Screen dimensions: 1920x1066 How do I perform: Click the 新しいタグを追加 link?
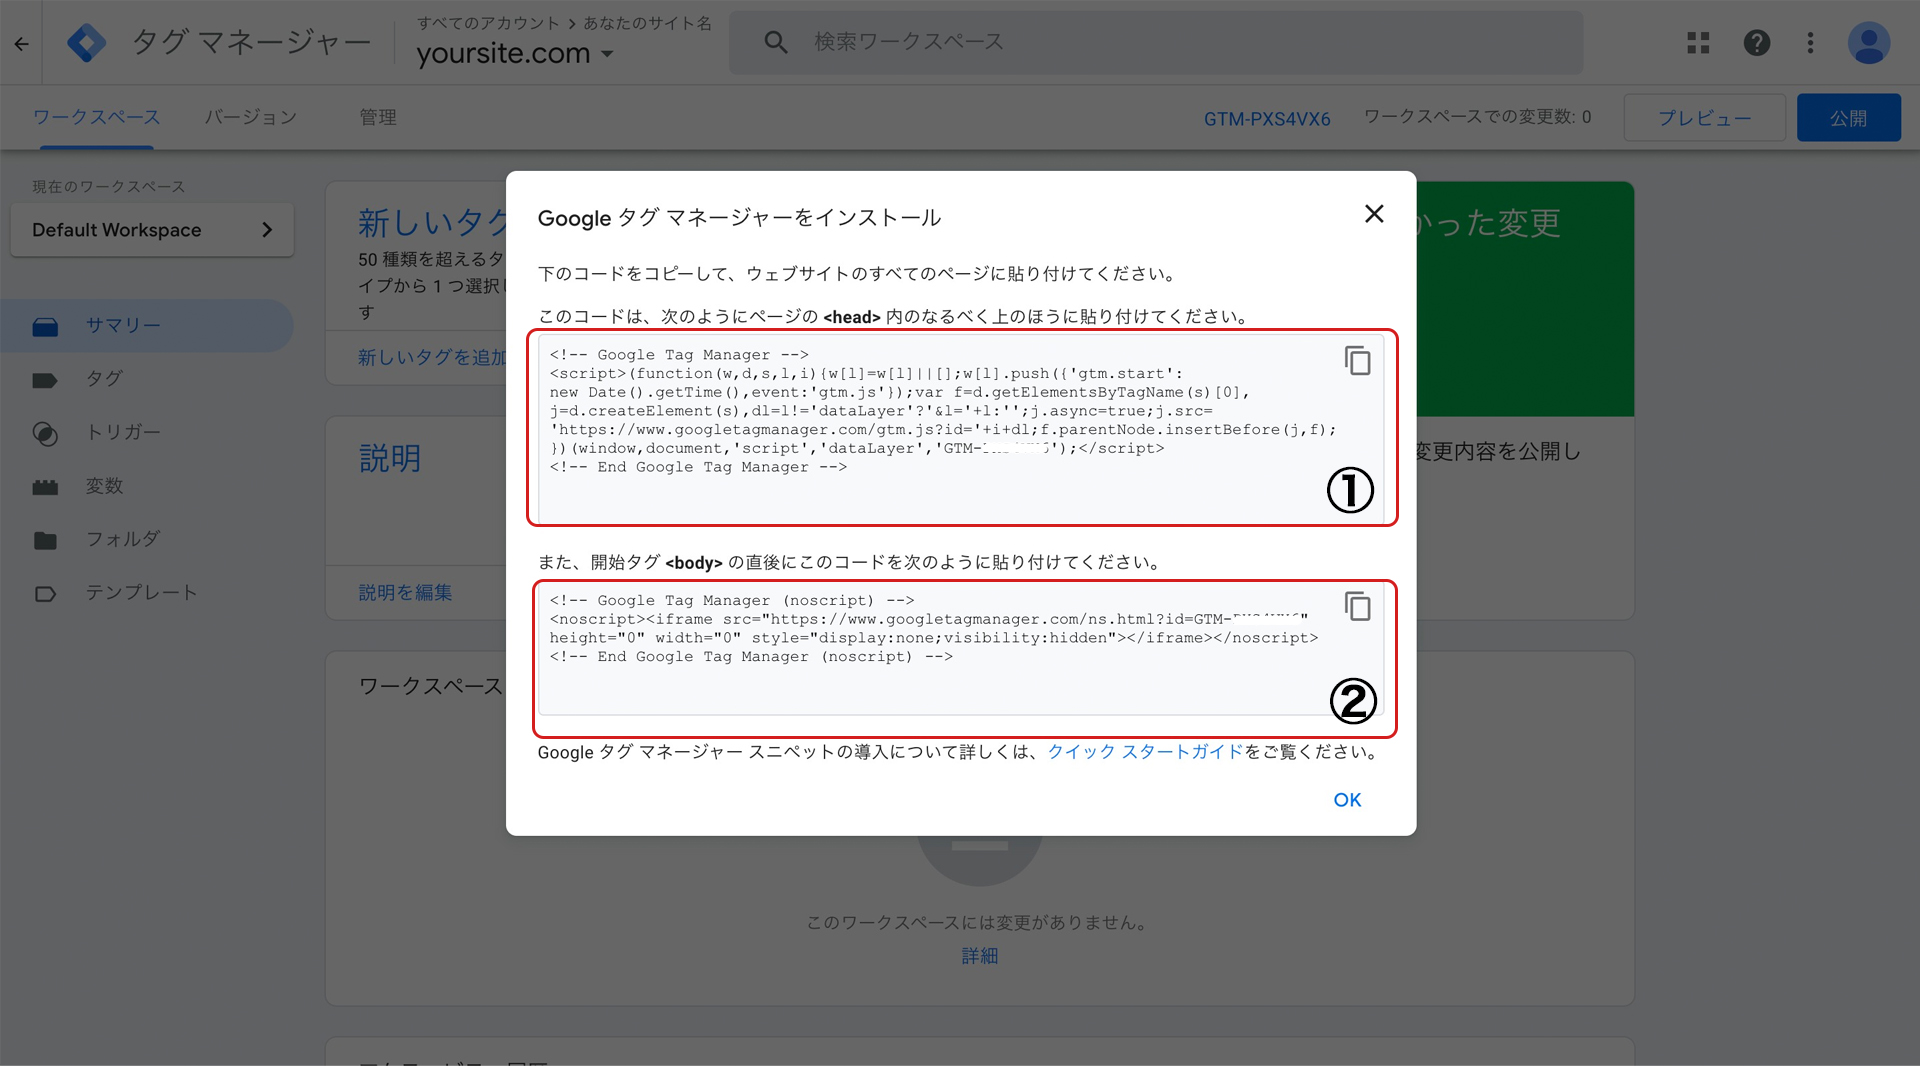(433, 357)
